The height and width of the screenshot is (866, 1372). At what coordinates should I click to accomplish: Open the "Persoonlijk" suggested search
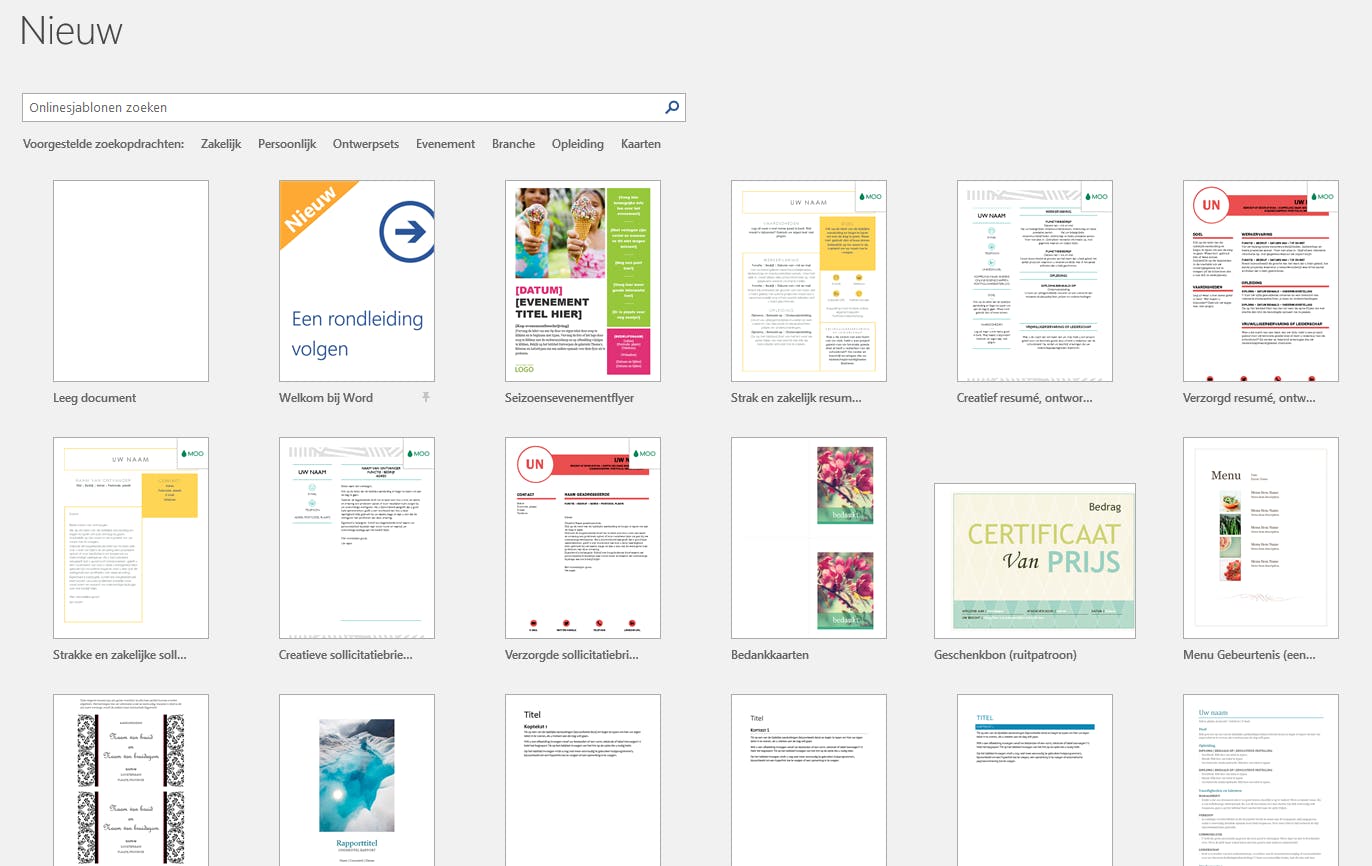coord(287,143)
